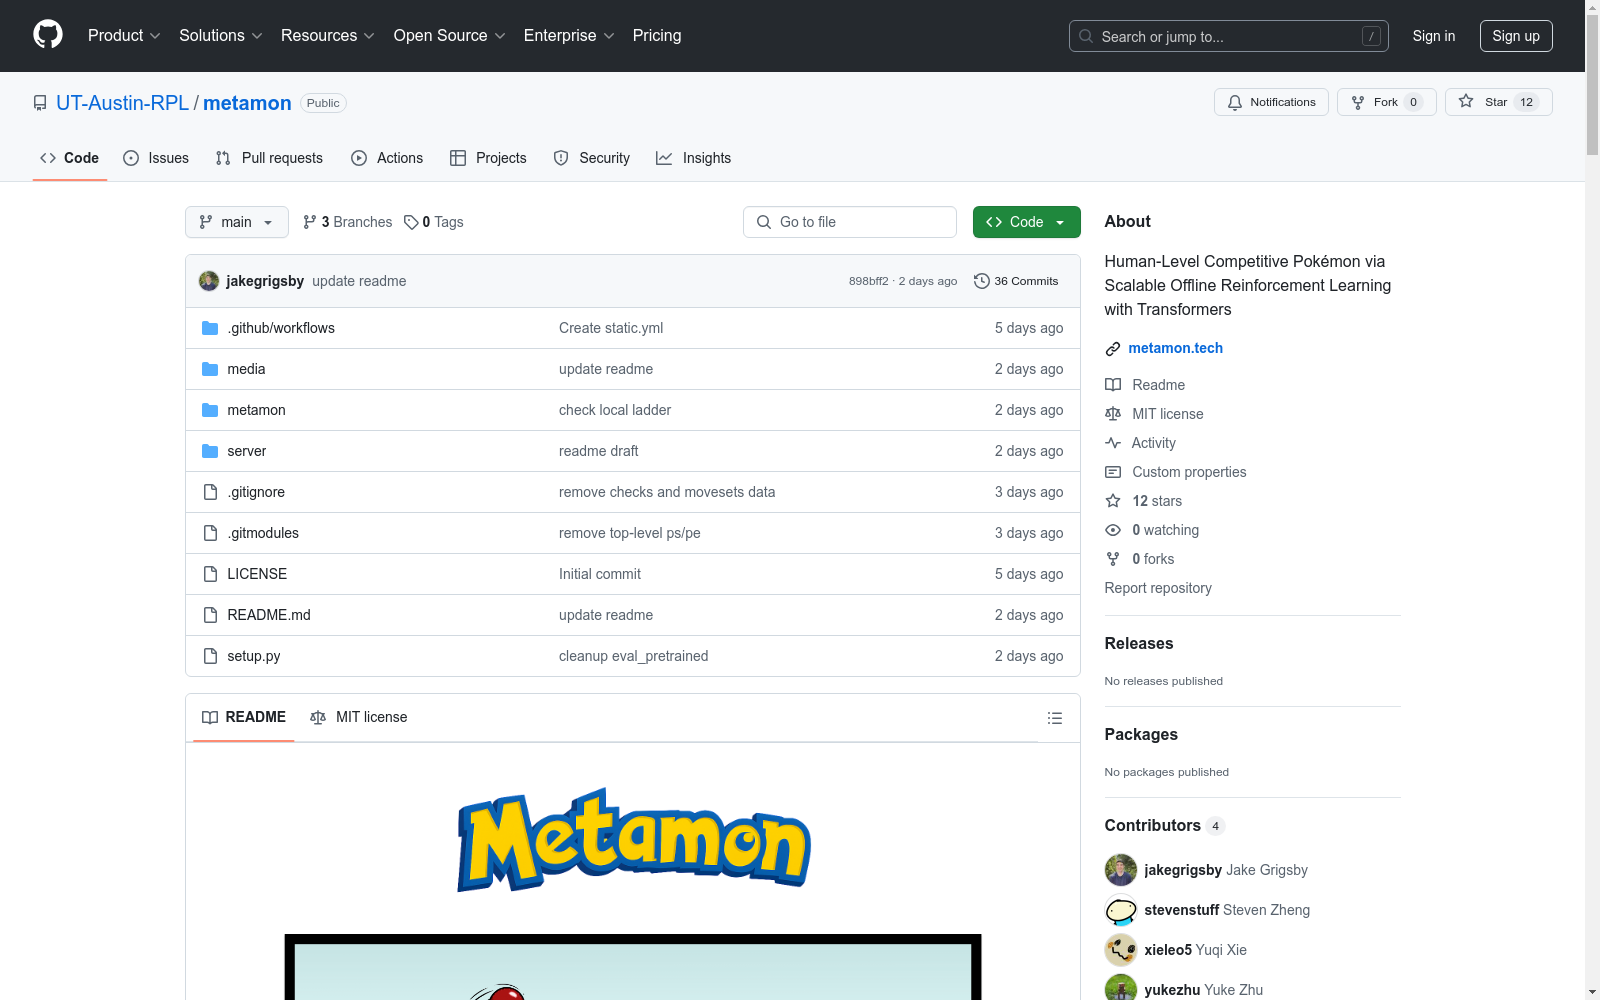
Task: Switch to the Insights tab
Action: coord(694,158)
